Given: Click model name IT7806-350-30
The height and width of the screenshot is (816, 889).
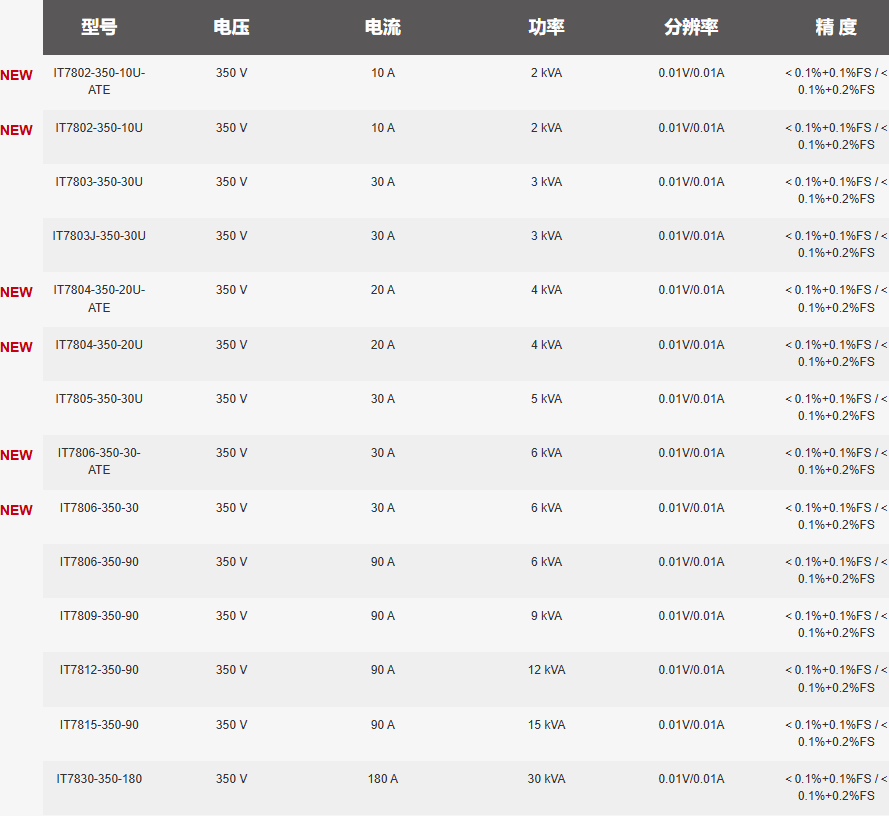Looking at the screenshot, I should [x=99, y=508].
